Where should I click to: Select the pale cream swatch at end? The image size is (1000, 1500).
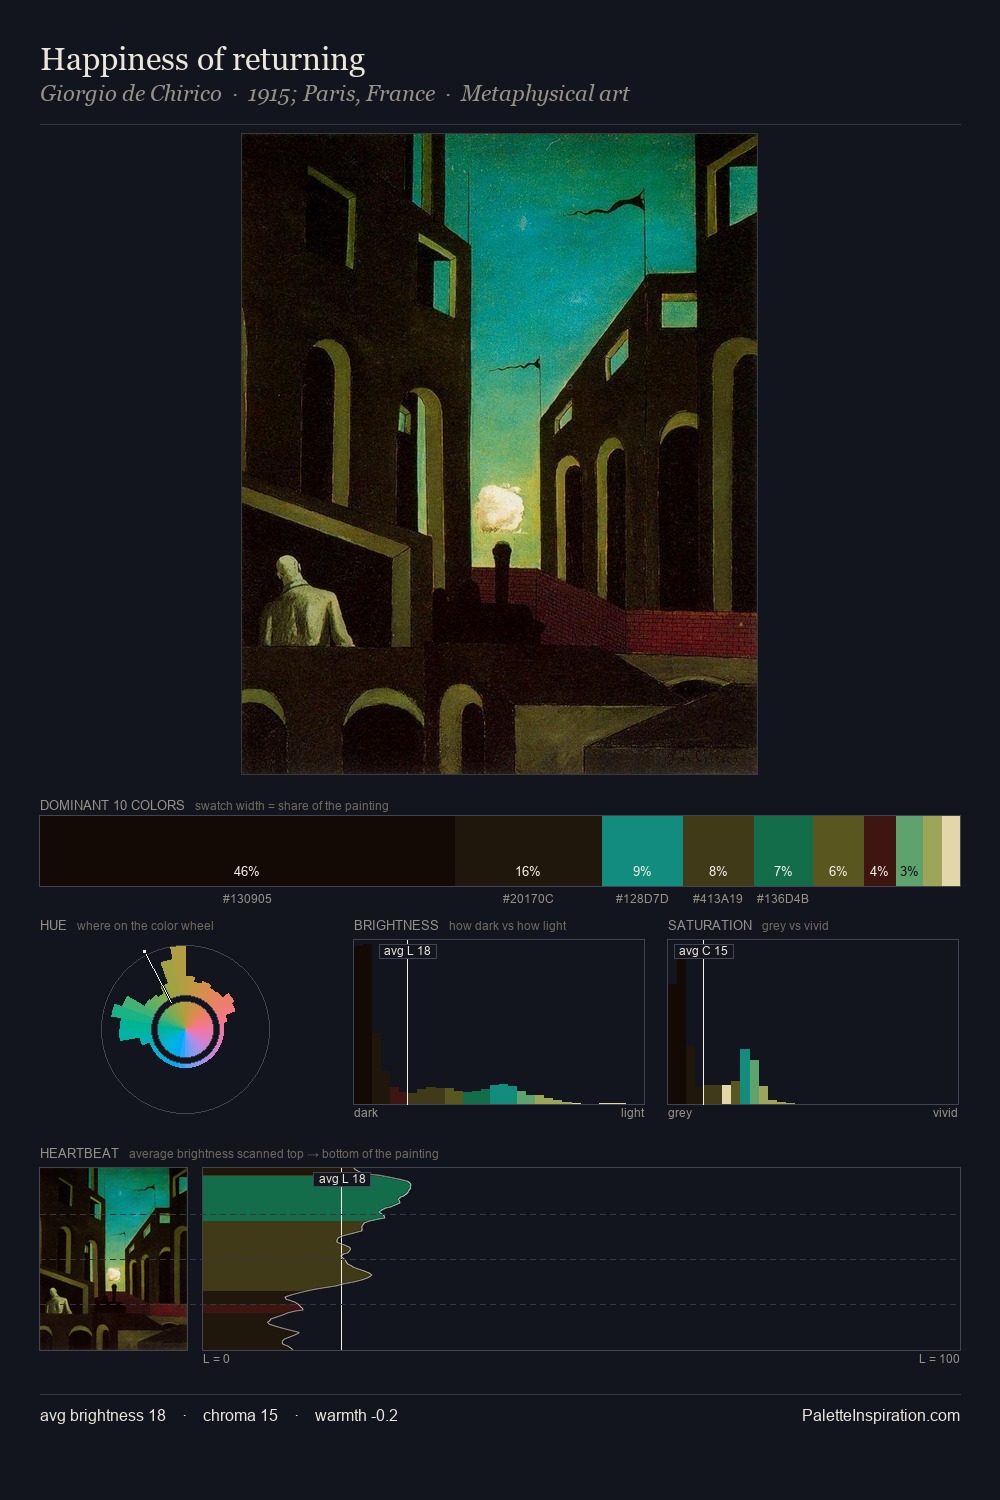coord(951,851)
